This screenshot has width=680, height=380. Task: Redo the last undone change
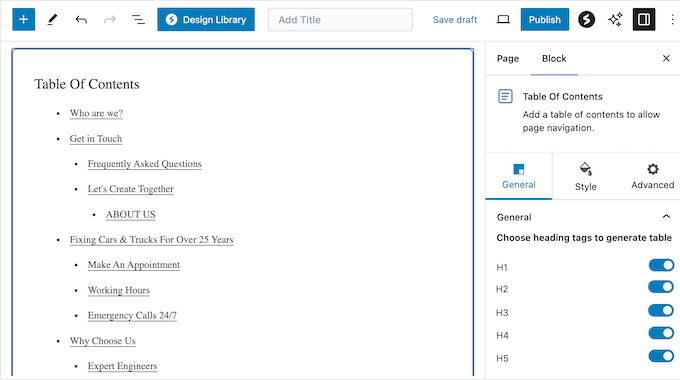(x=110, y=20)
